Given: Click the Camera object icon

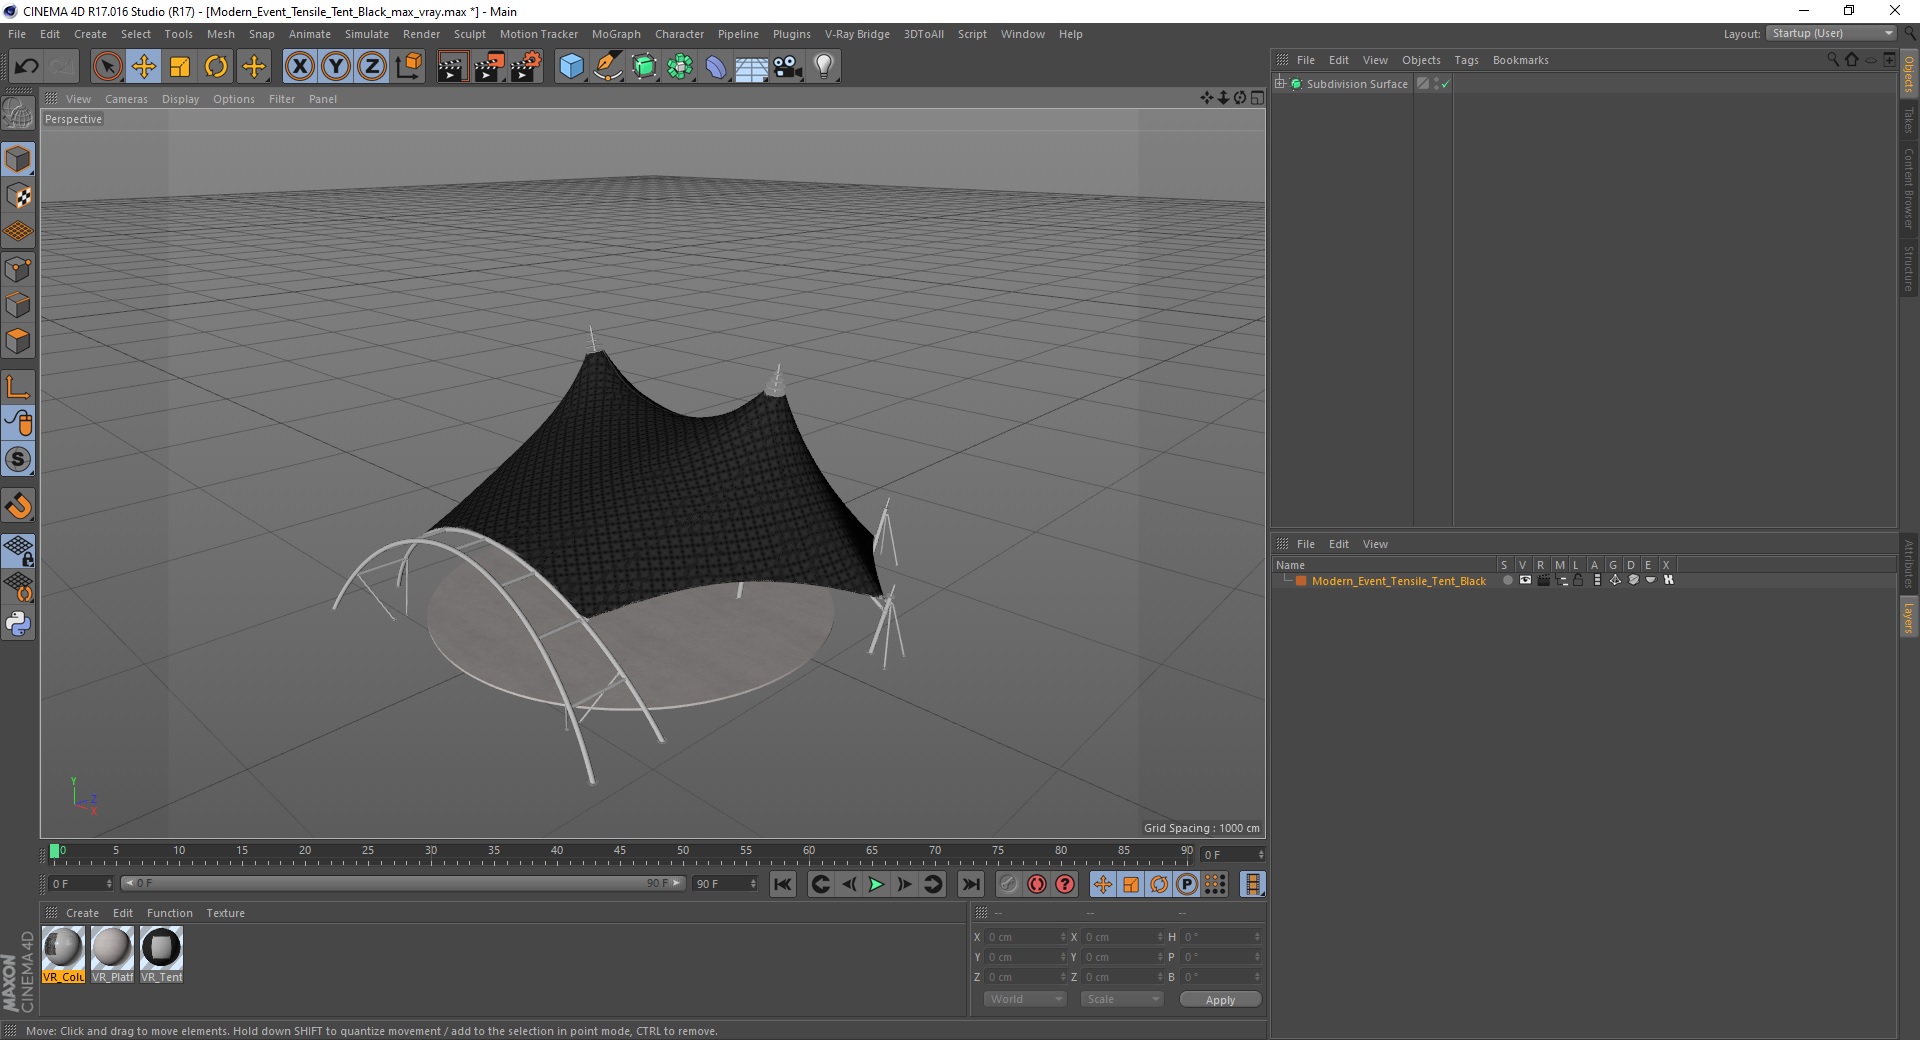Looking at the screenshot, I should tap(788, 67).
